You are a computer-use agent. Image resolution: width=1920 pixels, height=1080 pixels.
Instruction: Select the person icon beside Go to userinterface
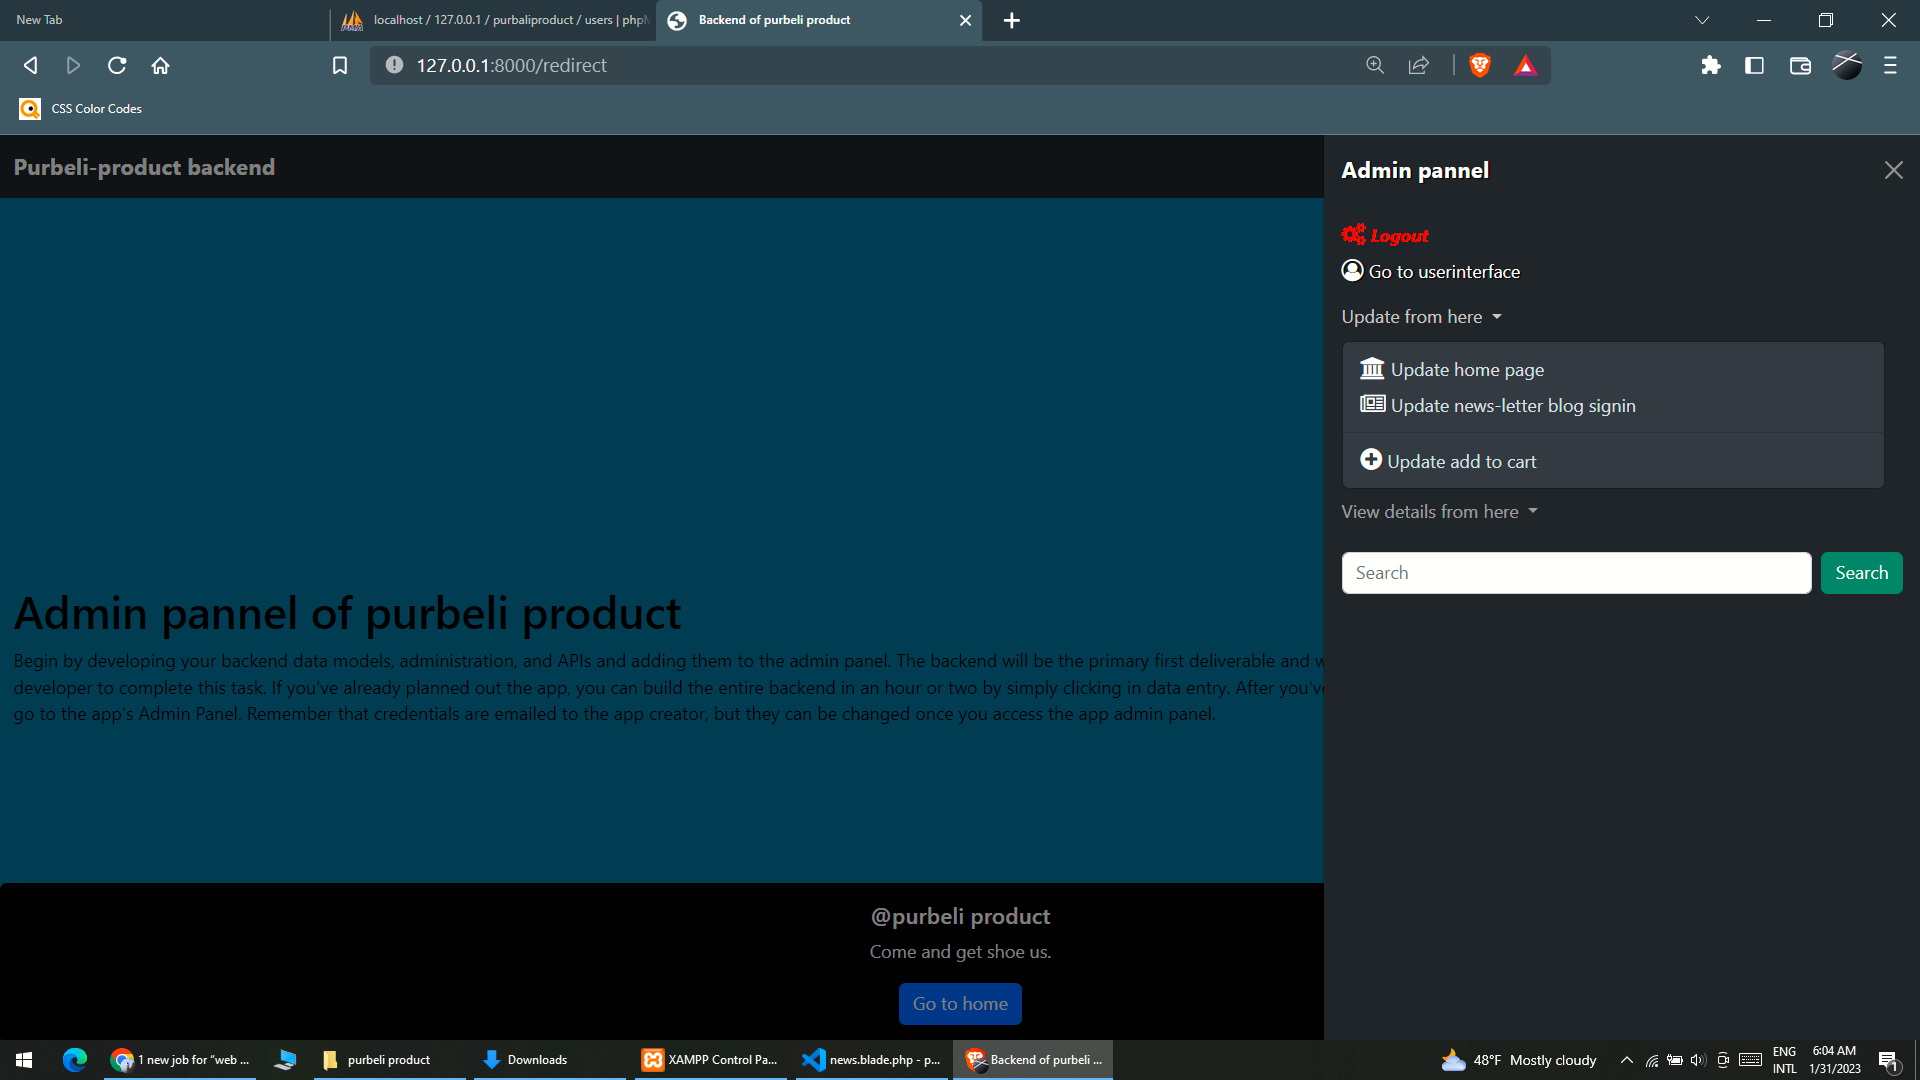coord(1352,270)
